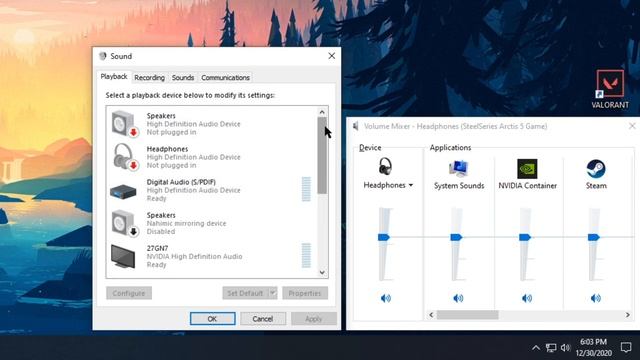Image resolution: width=640 pixels, height=360 pixels.
Task: Click the Volume Mixer horizontal scrollbar thumb
Action: point(467,315)
